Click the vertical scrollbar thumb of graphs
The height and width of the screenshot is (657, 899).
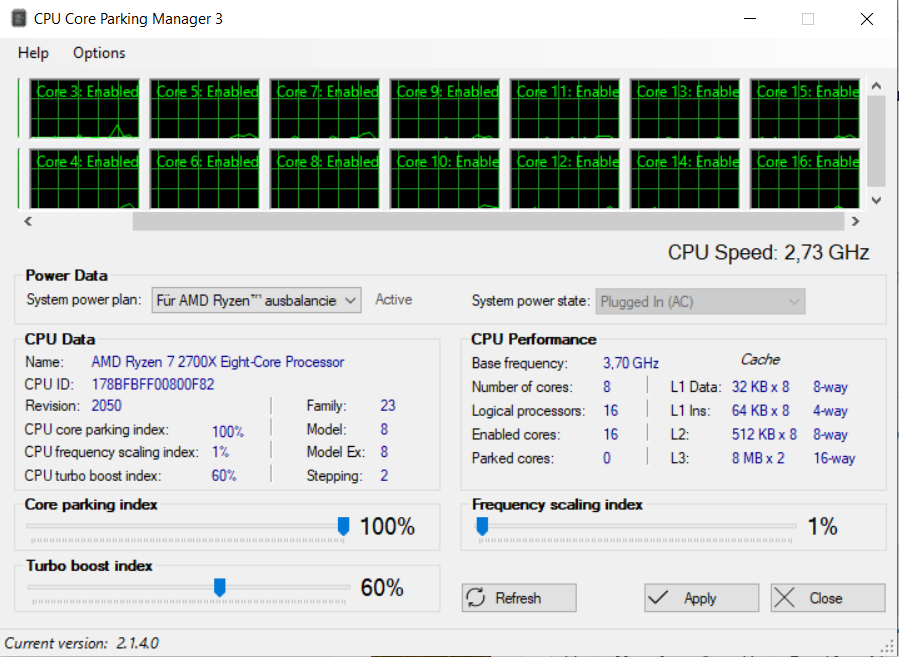[x=876, y=141]
